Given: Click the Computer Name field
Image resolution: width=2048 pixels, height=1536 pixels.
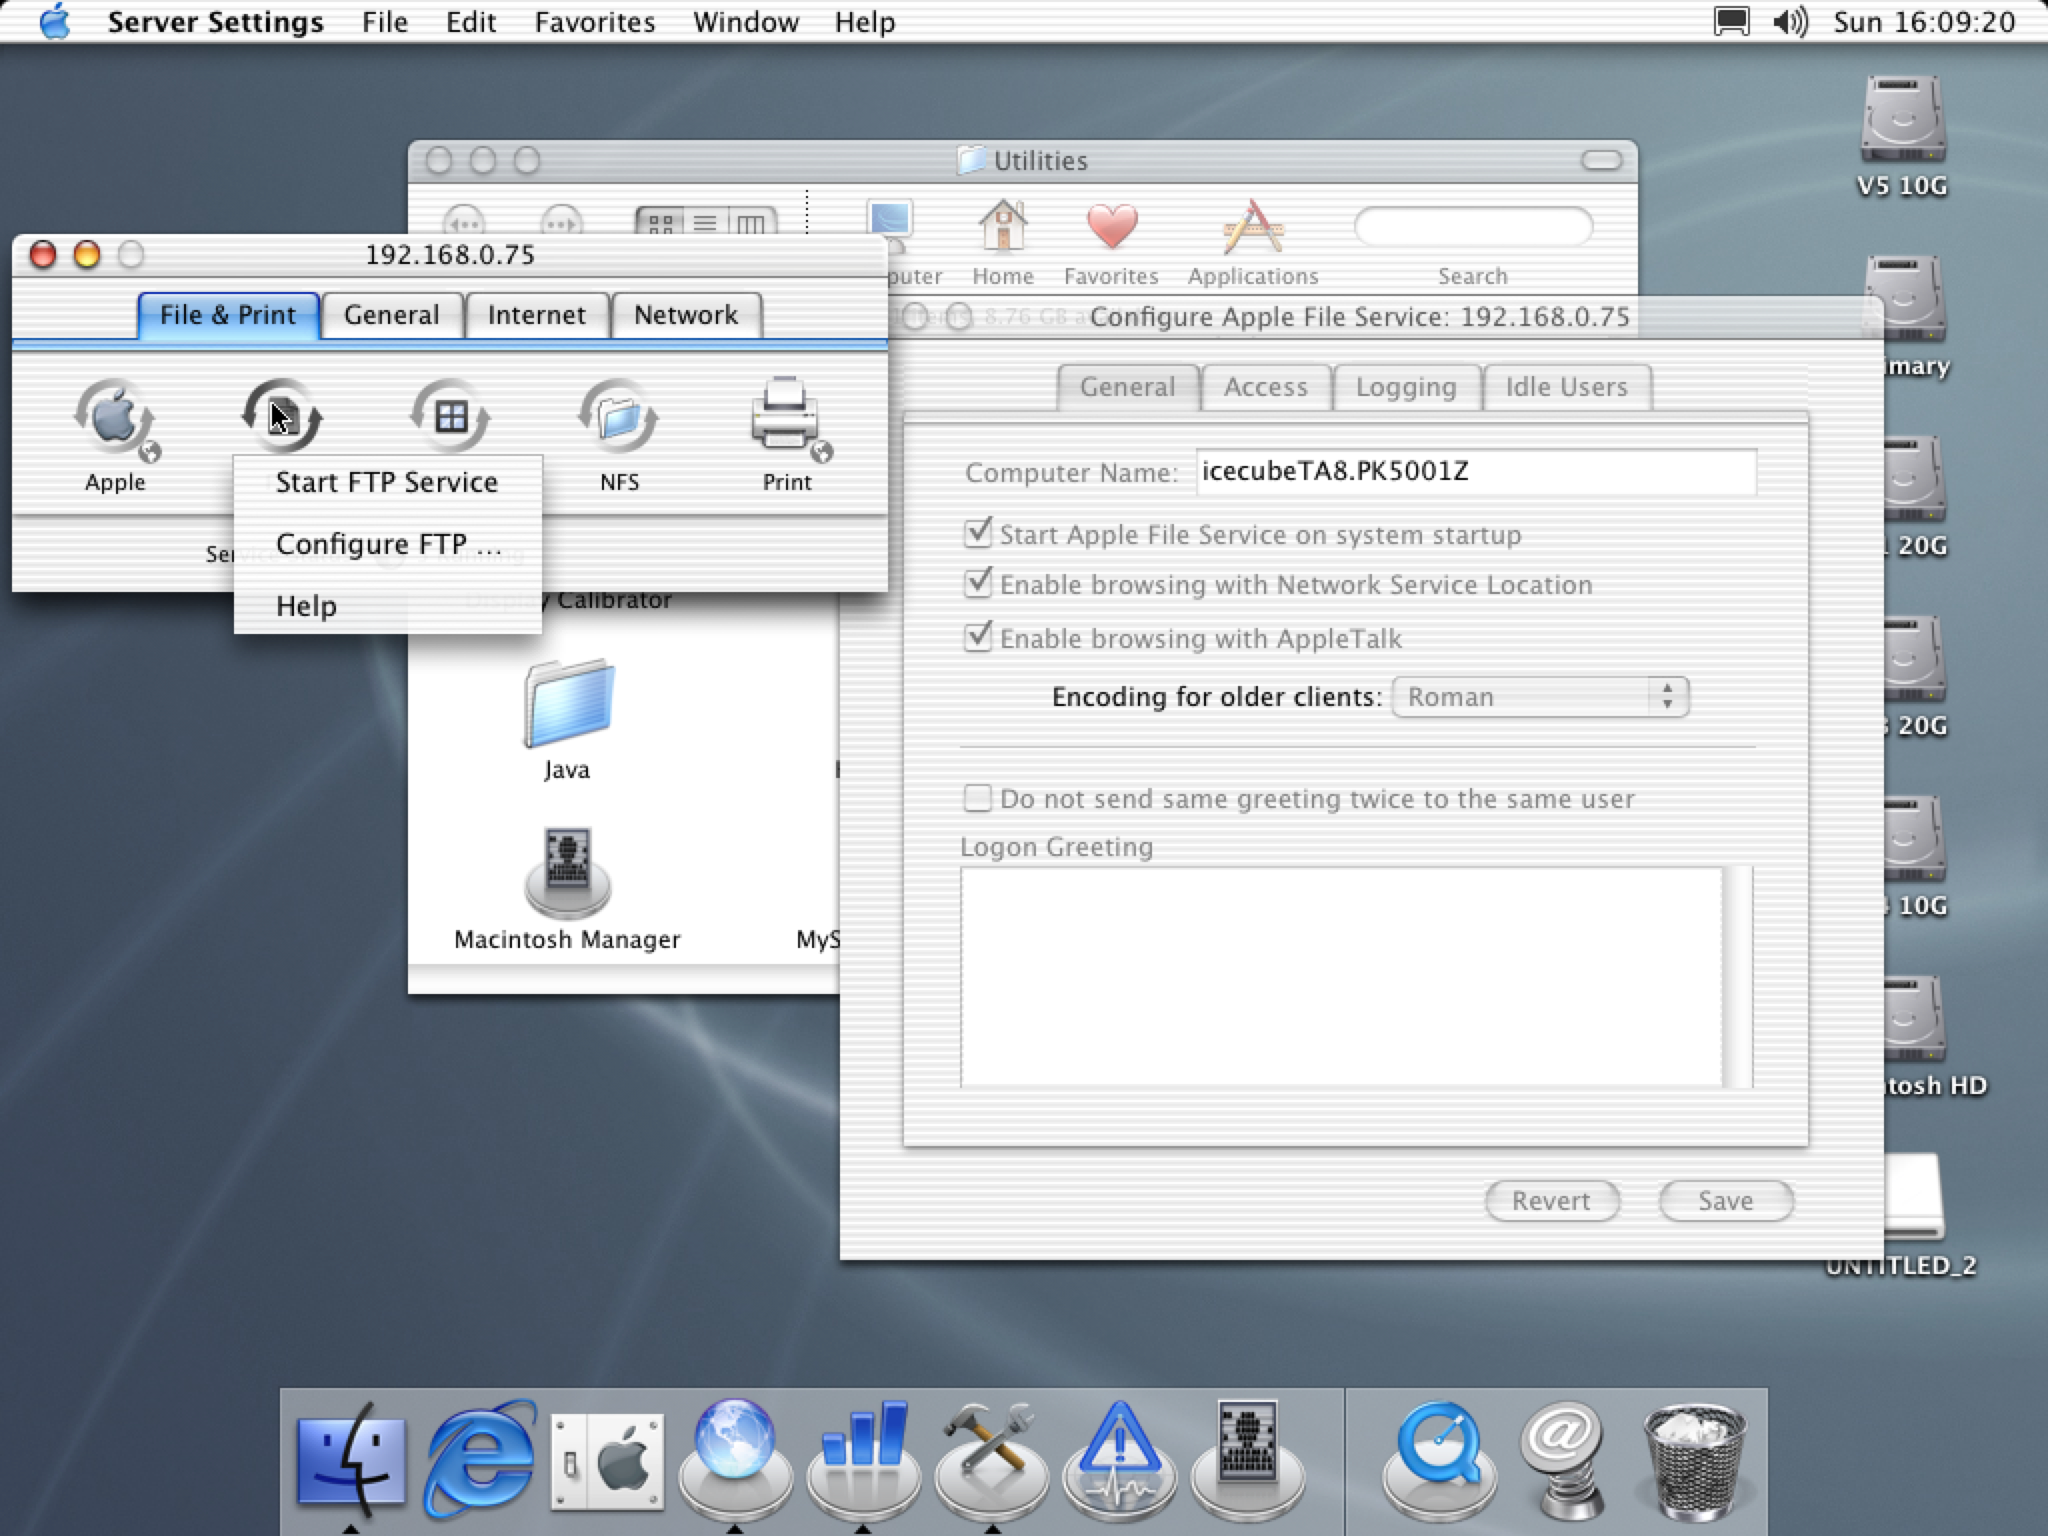Looking at the screenshot, I should tap(1476, 472).
